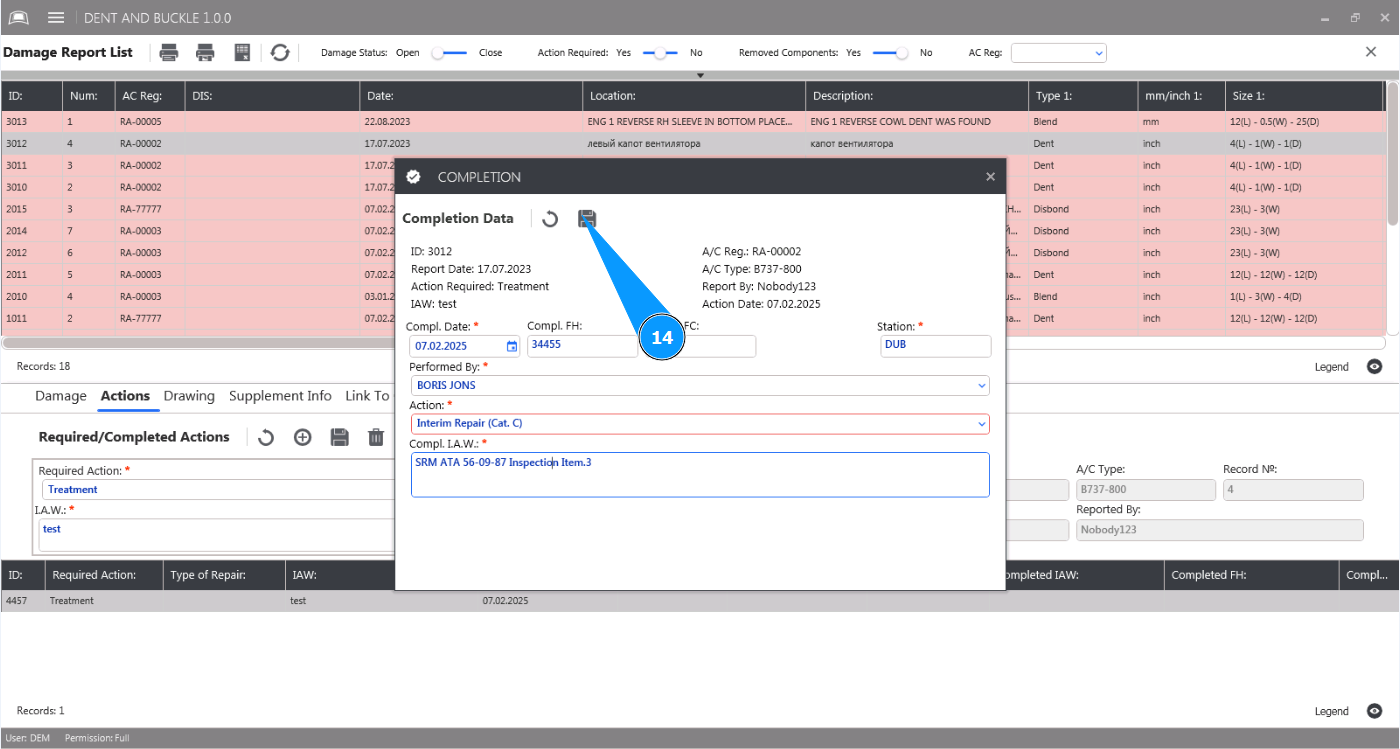
Task: Toggle the Damage Status Open/Close switch
Action: pos(449,53)
